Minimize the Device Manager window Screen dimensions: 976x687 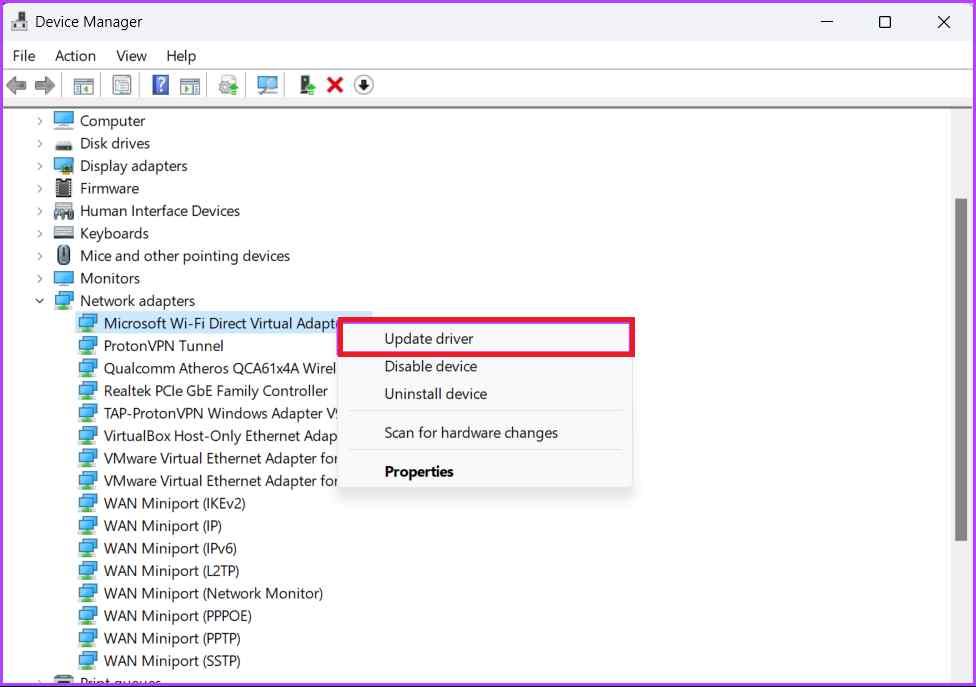click(827, 22)
